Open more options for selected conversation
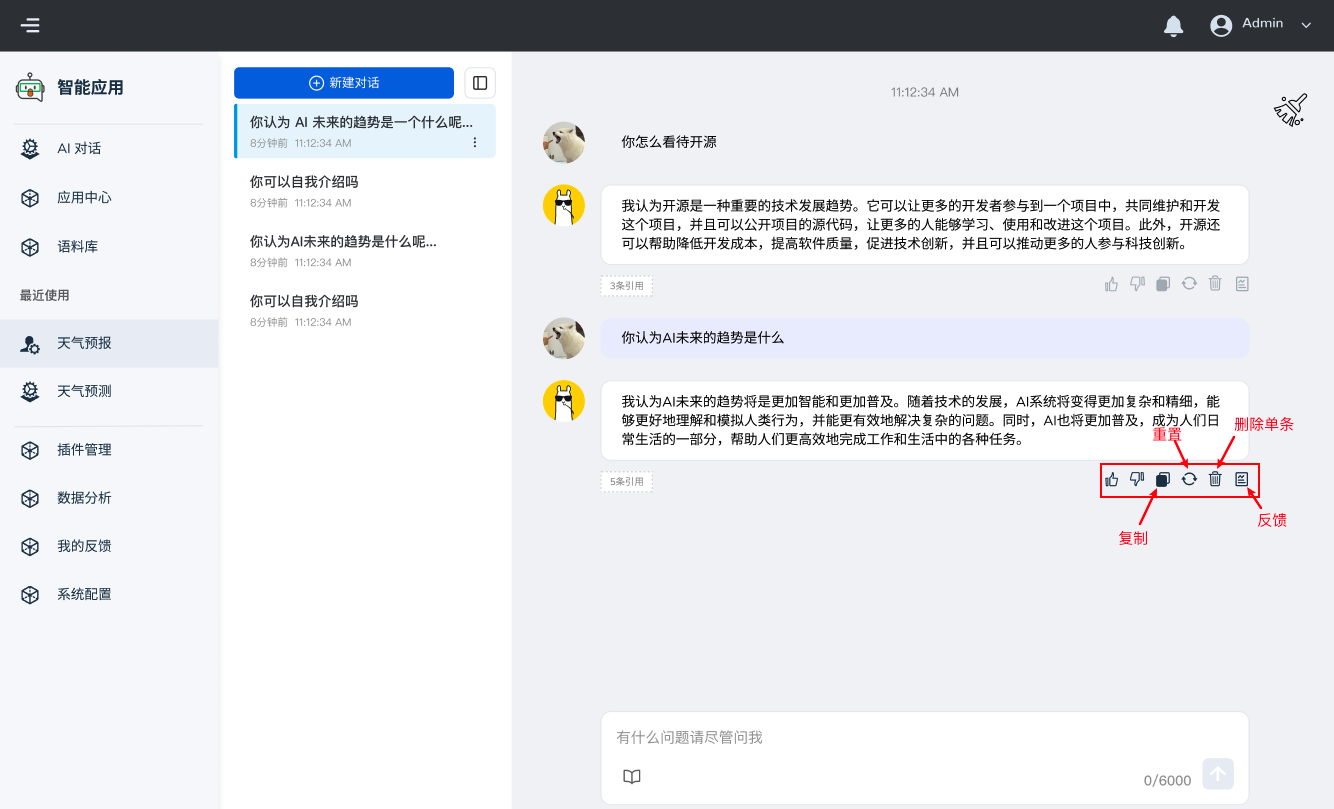The height and width of the screenshot is (809, 1334). 475,143
